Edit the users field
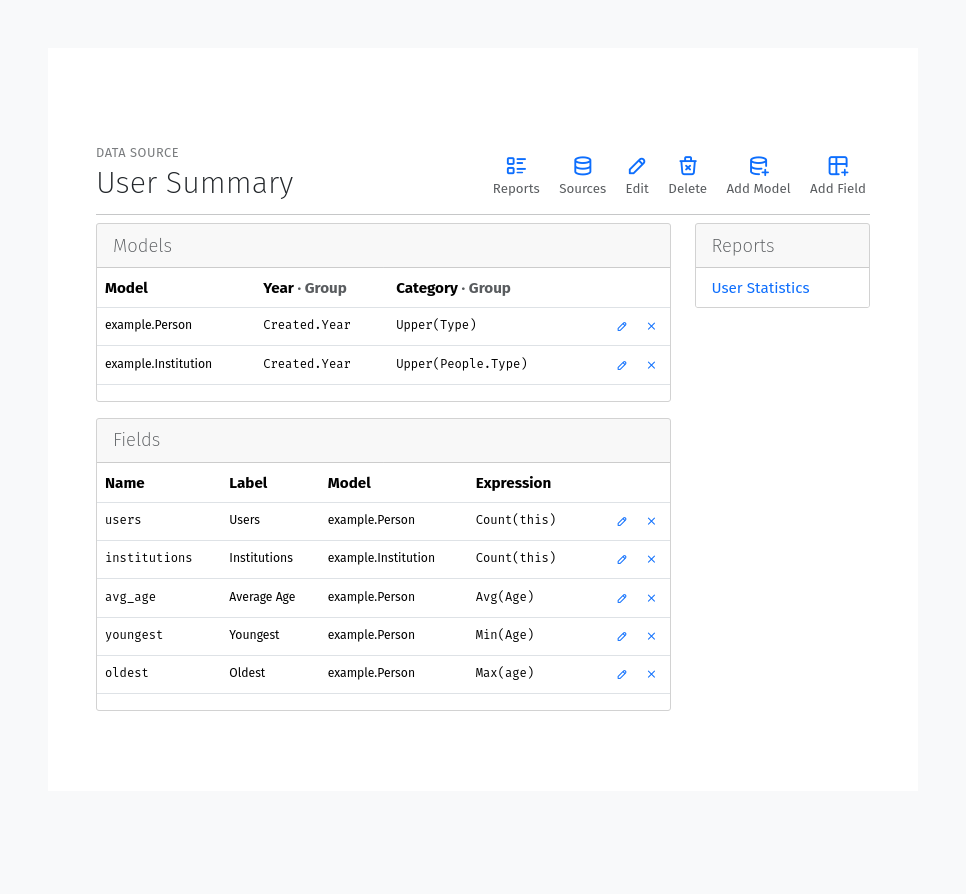Viewport: 966px width, 894px height. (622, 521)
